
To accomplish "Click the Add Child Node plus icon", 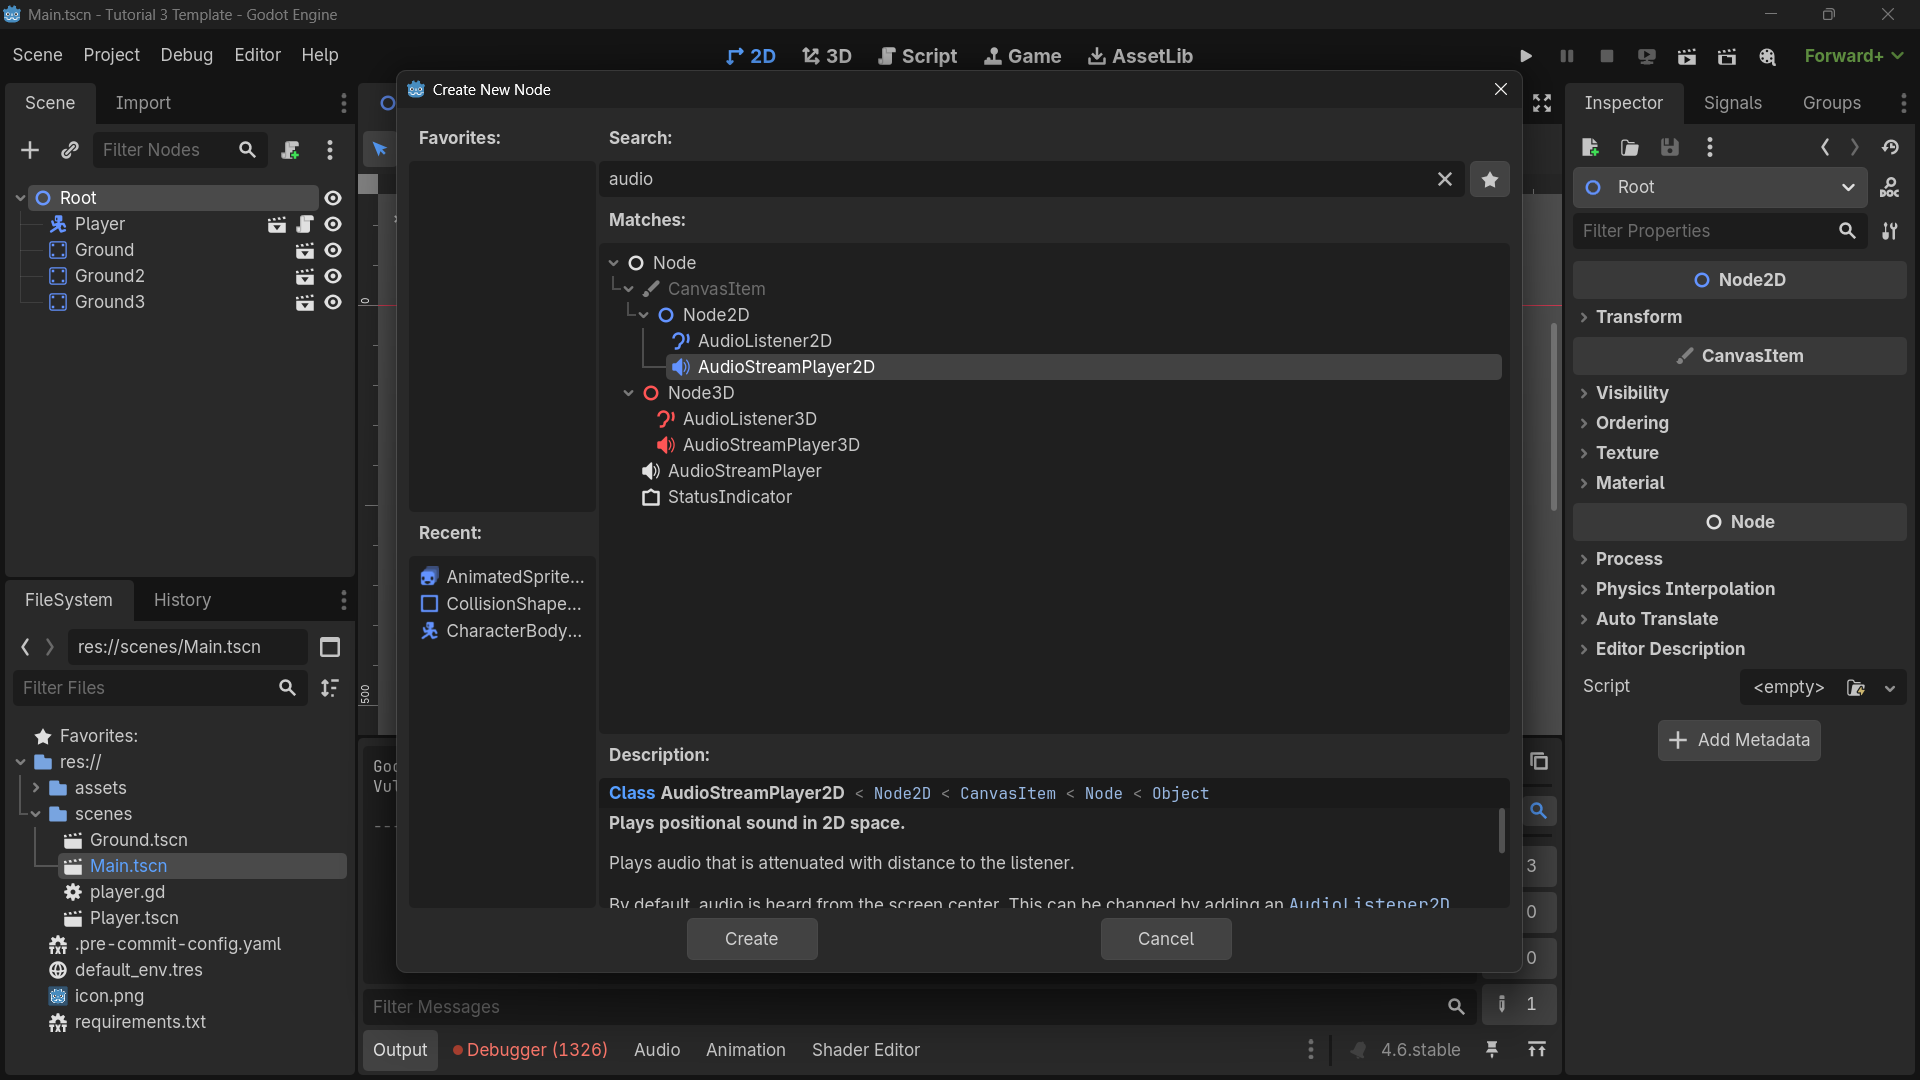I will [30, 150].
